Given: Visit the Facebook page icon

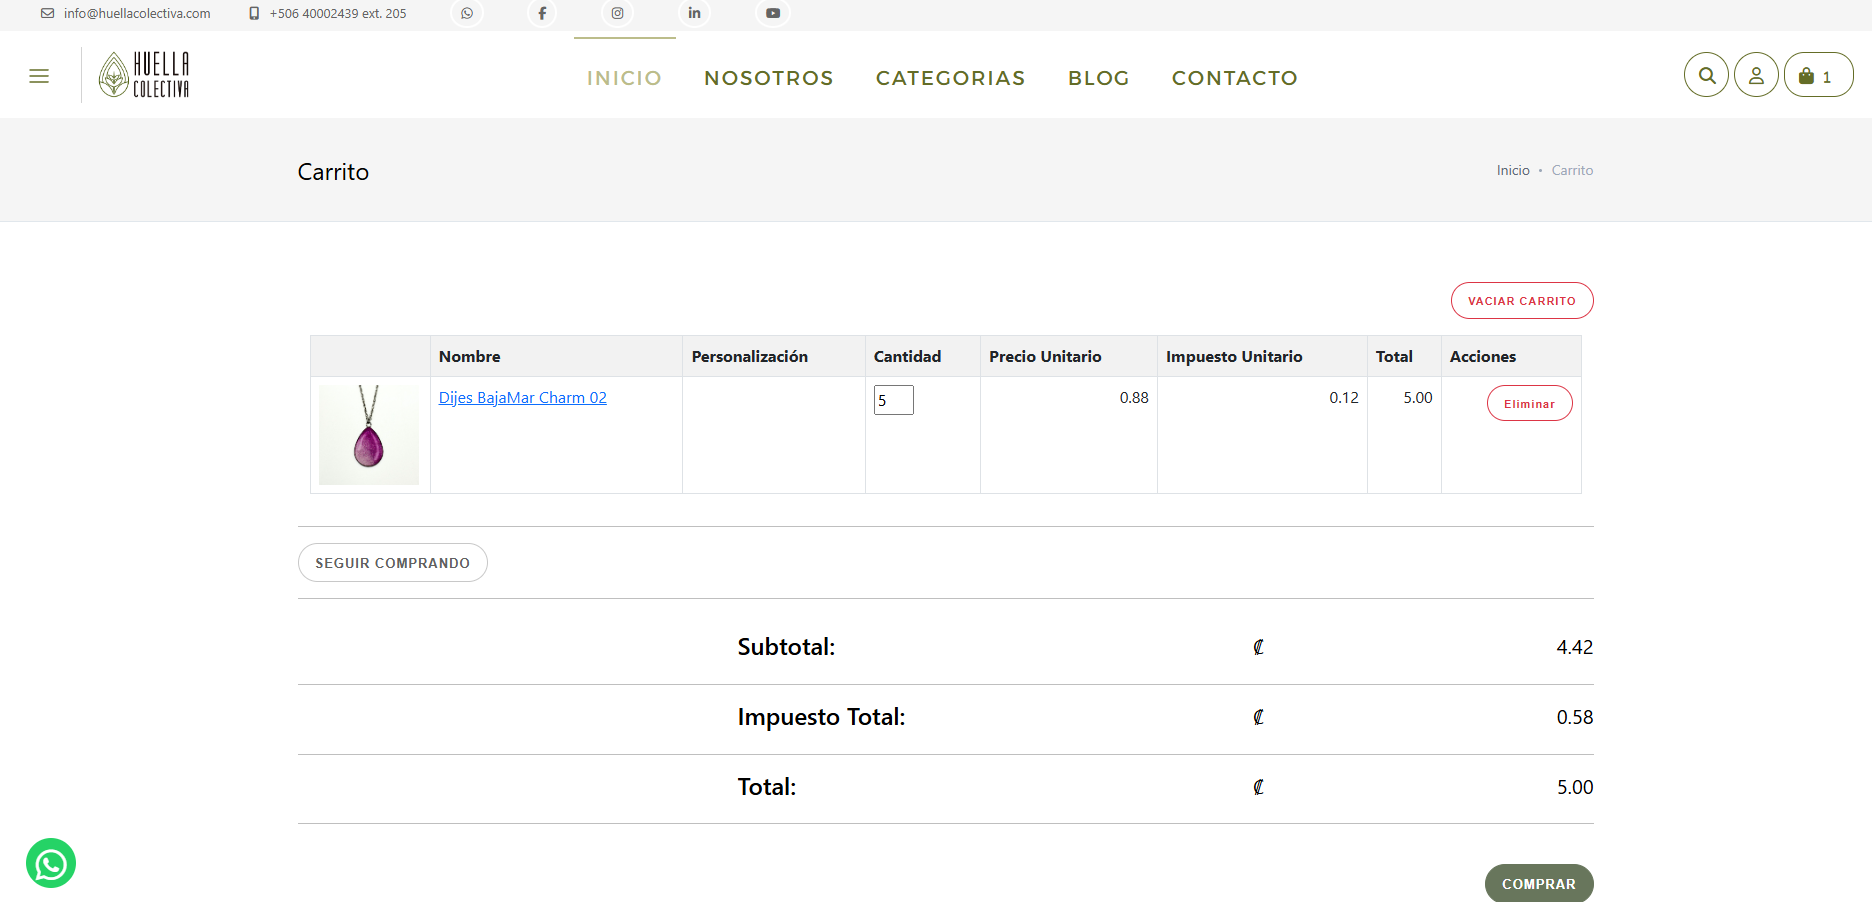Looking at the screenshot, I should (542, 13).
